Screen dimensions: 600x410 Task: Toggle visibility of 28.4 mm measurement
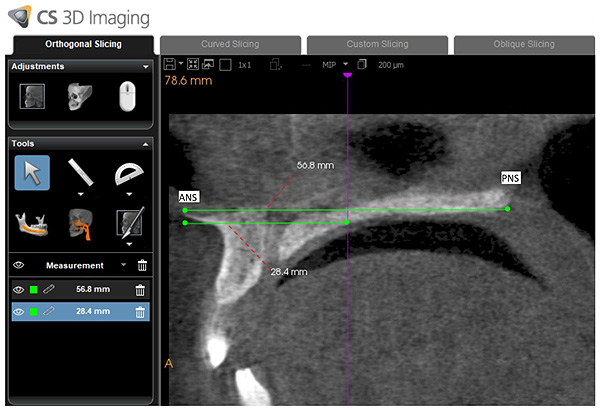(x=18, y=312)
